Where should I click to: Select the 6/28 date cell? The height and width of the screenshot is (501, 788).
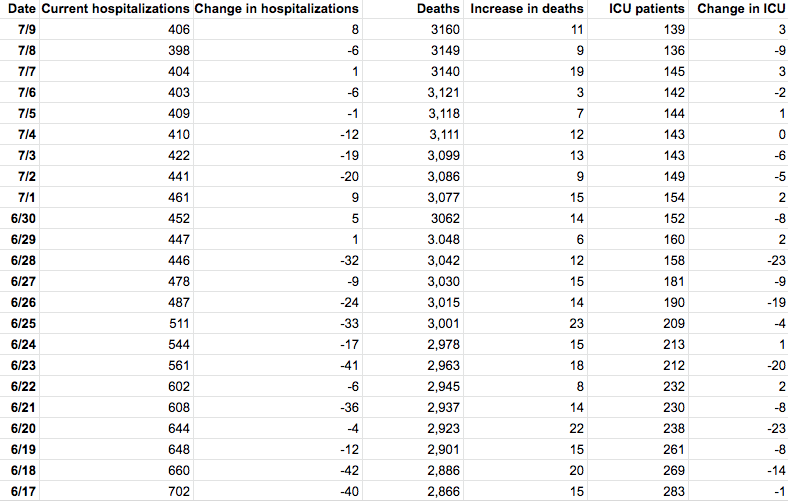pyautogui.click(x=24, y=260)
